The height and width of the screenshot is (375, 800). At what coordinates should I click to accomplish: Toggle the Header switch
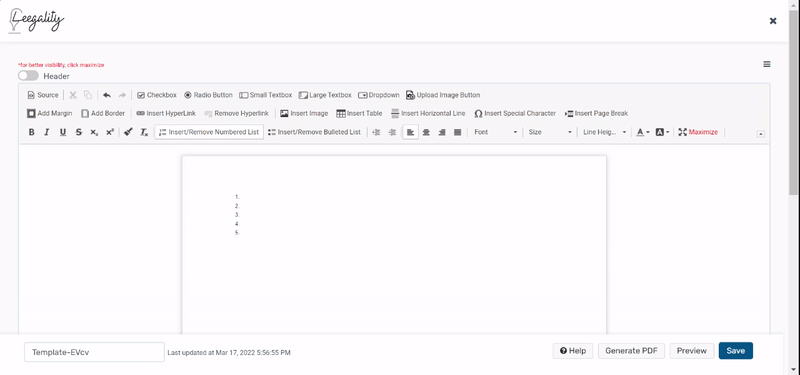(x=28, y=76)
